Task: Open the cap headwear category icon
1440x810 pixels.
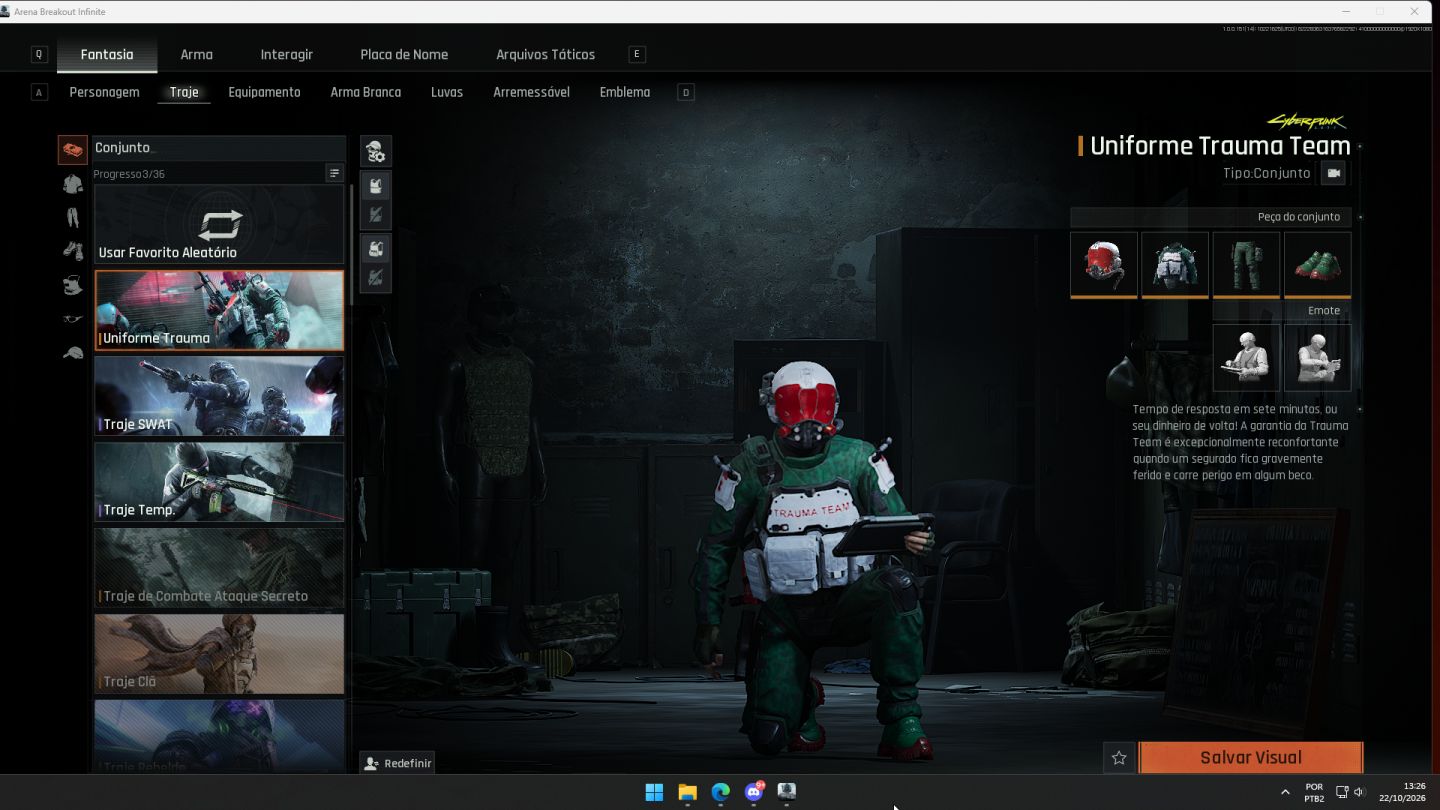Action: point(73,353)
